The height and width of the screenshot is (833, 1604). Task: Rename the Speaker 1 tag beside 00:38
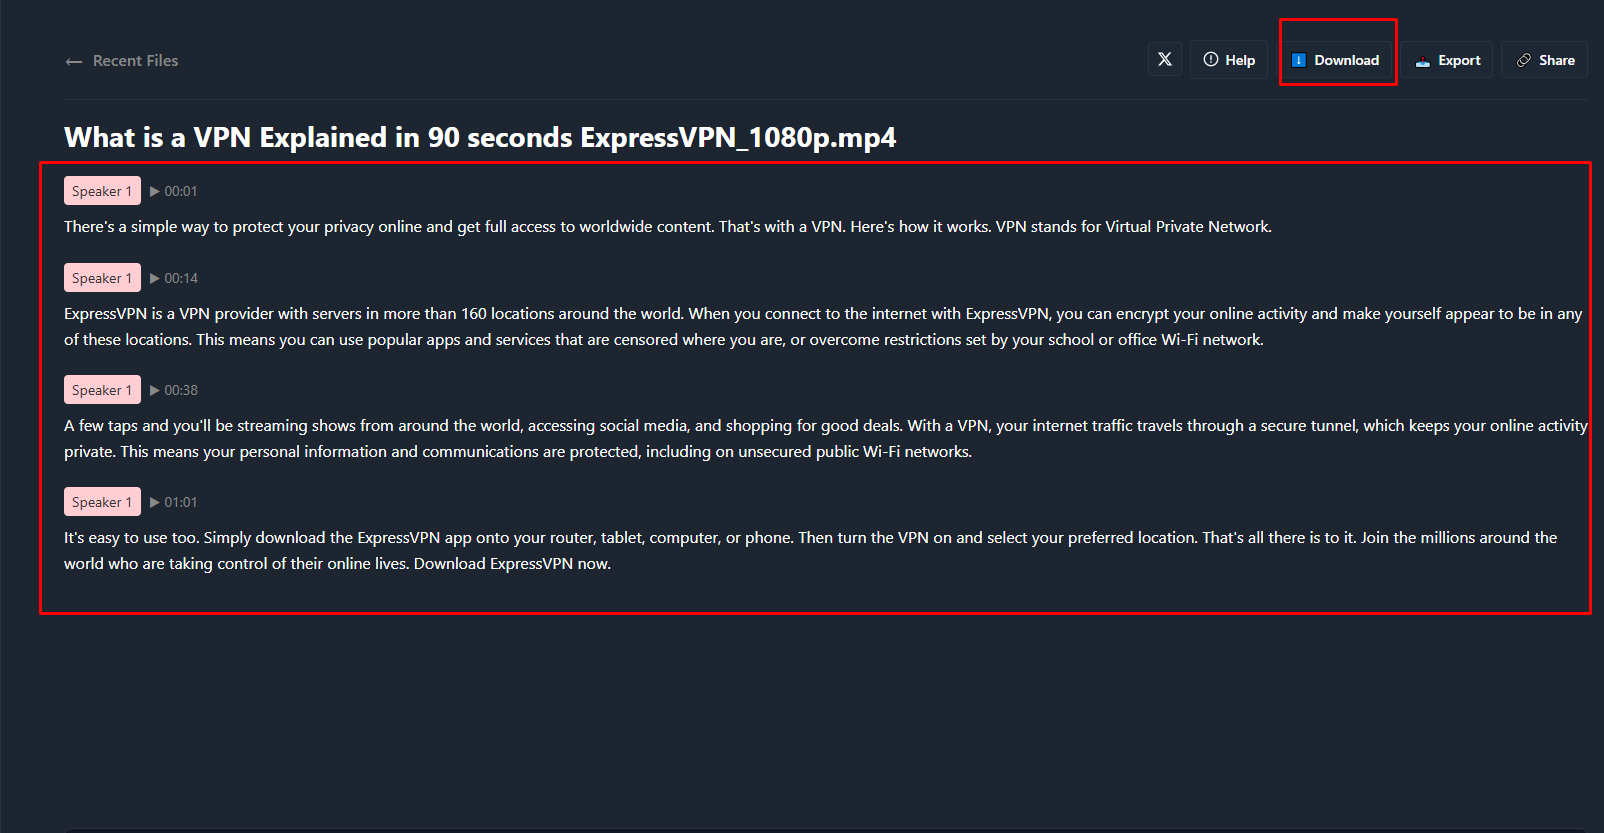point(102,390)
